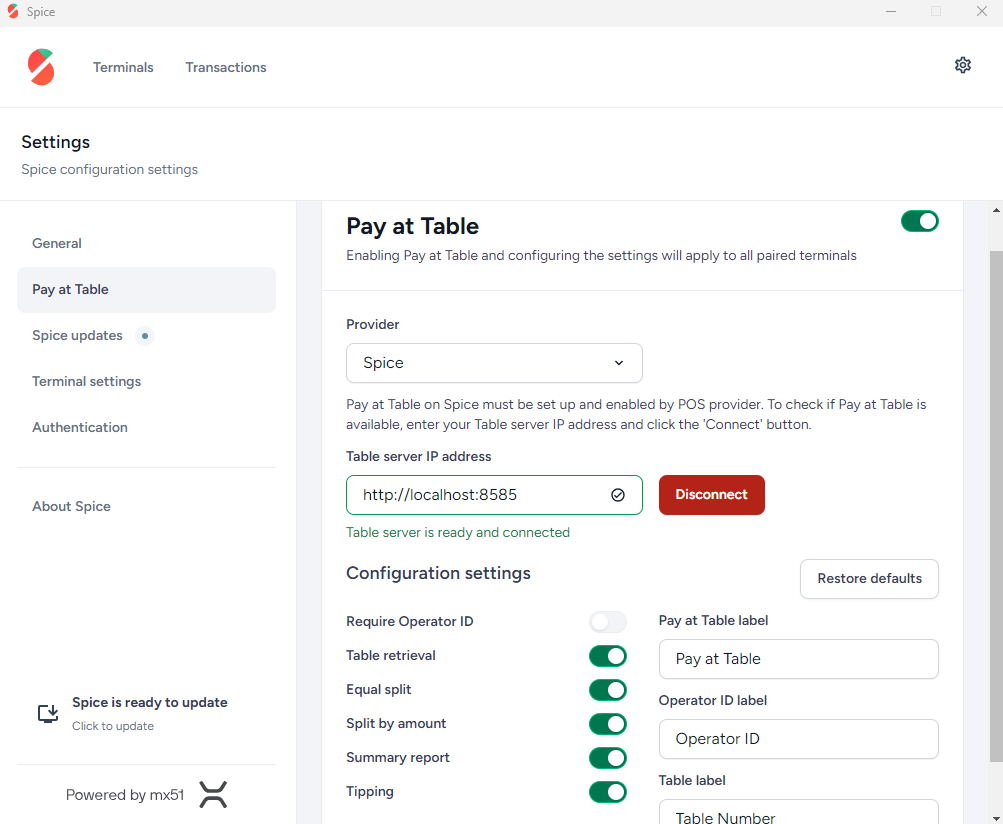Click the Table label input with Table Number
The image size is (1003, 824).
798,812
